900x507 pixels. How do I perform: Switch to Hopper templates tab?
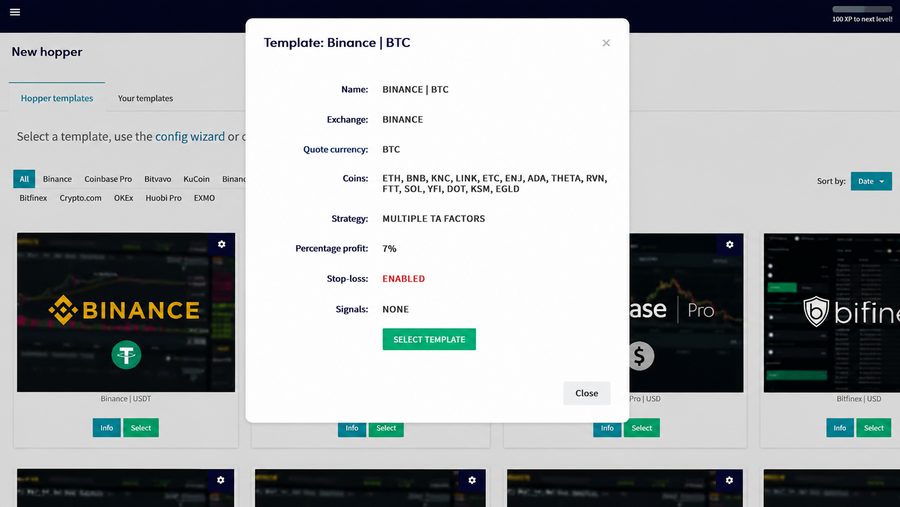point(57,98)
